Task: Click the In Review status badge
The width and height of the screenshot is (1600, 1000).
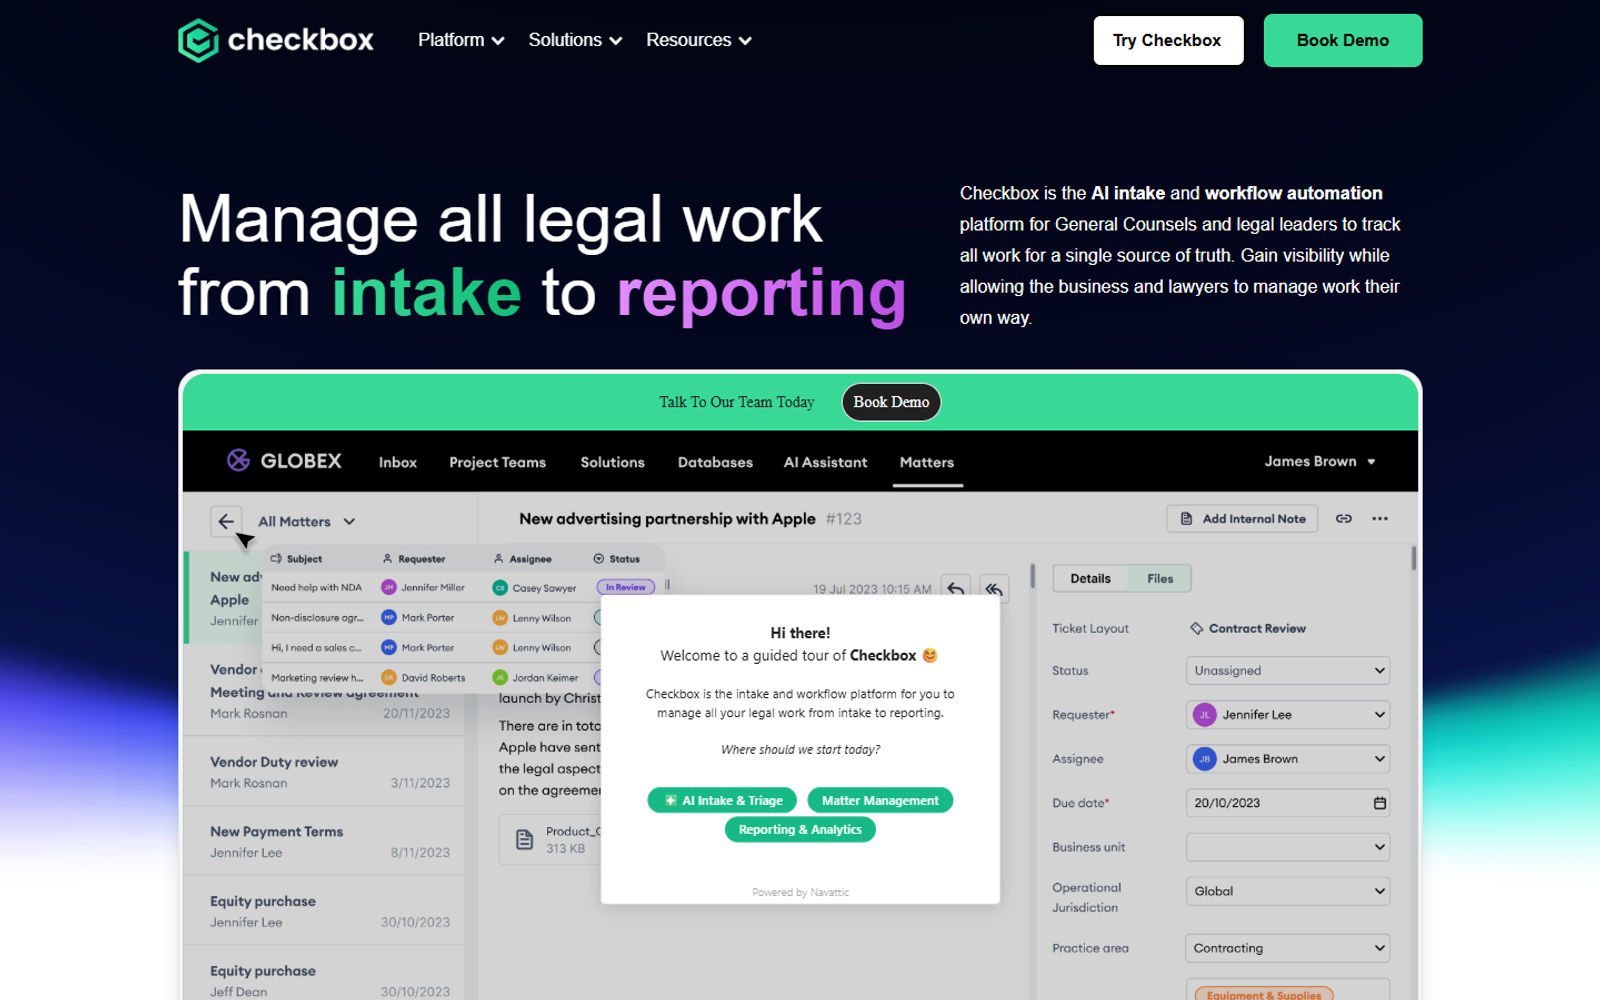Action: pyautogui.click(x=626, y=588)
